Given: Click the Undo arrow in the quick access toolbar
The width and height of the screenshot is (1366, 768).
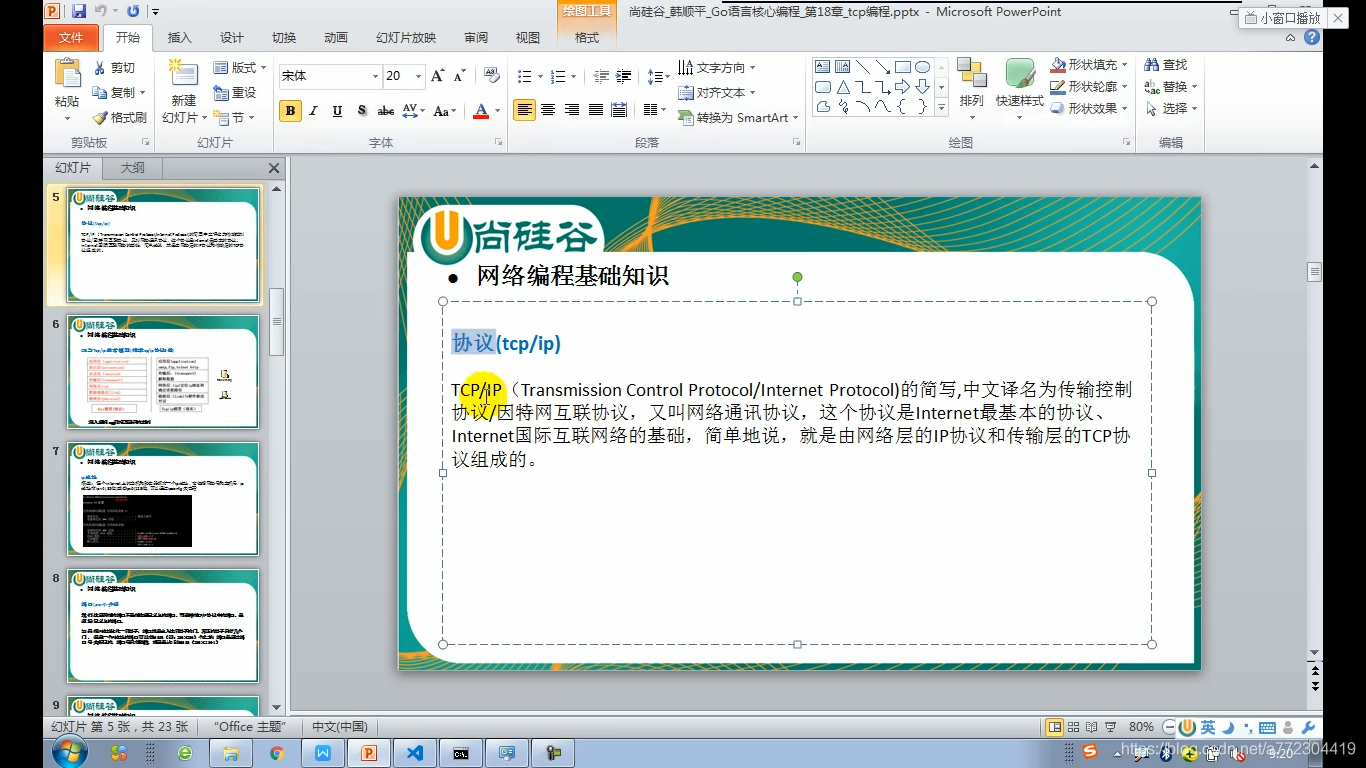Looking at the screenshot, I should [102, 11].
